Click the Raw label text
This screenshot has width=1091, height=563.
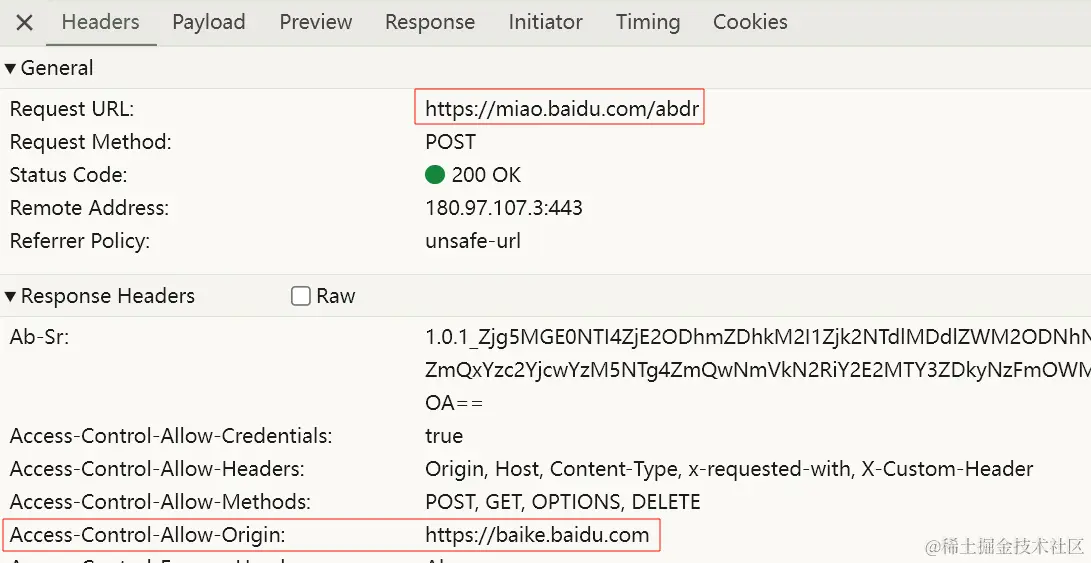tap(335, 296)
